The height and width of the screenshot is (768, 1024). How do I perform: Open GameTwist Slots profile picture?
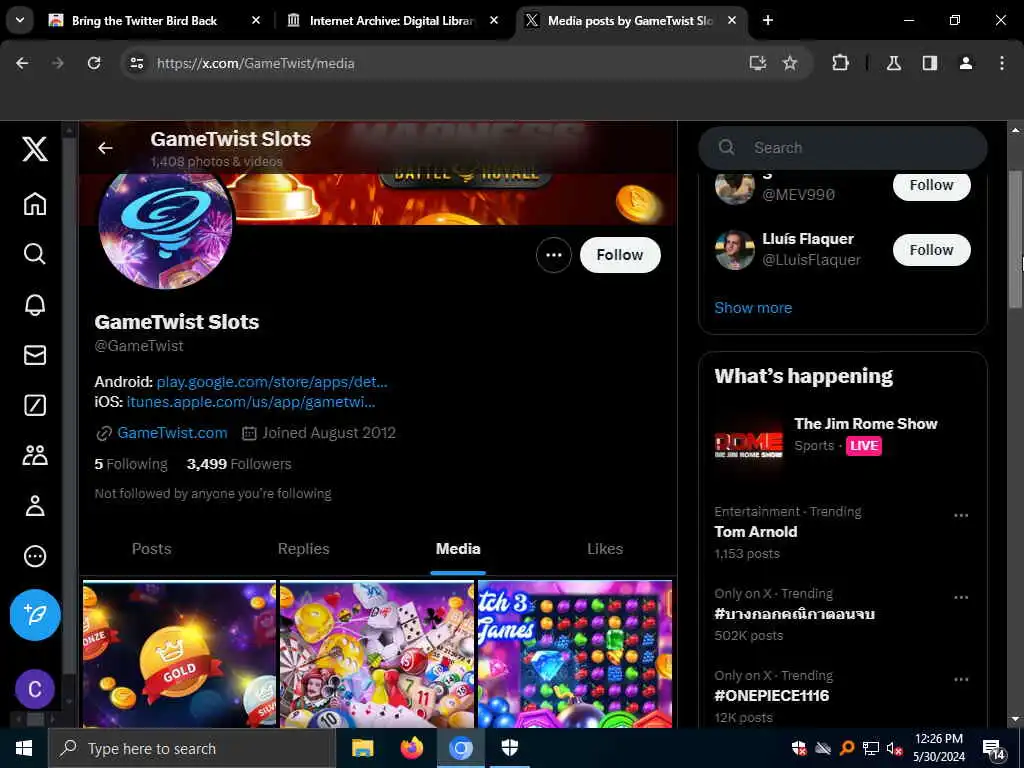165,223
